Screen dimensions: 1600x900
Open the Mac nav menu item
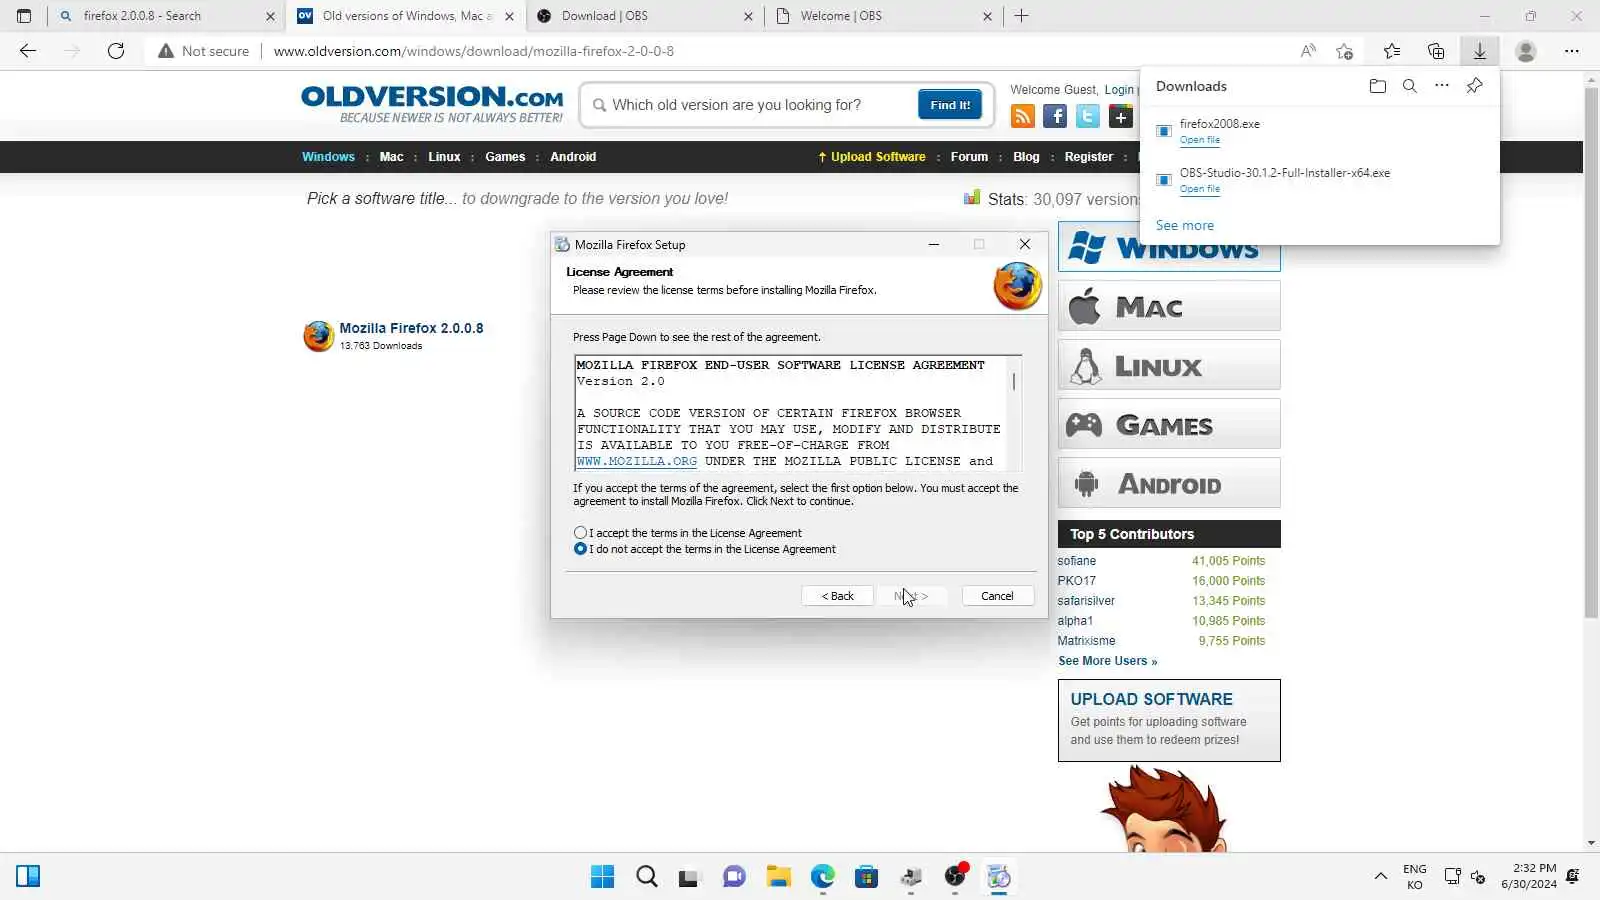click(x=391, y=157)
